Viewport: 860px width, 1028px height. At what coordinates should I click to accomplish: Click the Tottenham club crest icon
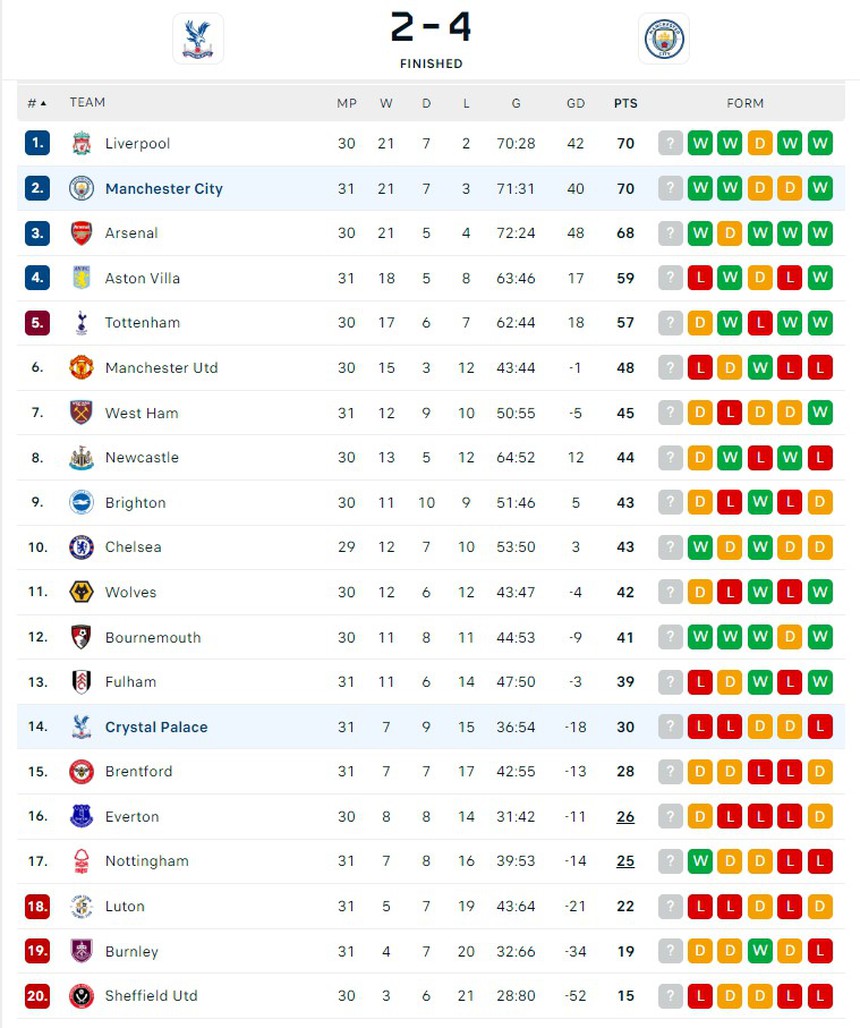click(81, 323)
